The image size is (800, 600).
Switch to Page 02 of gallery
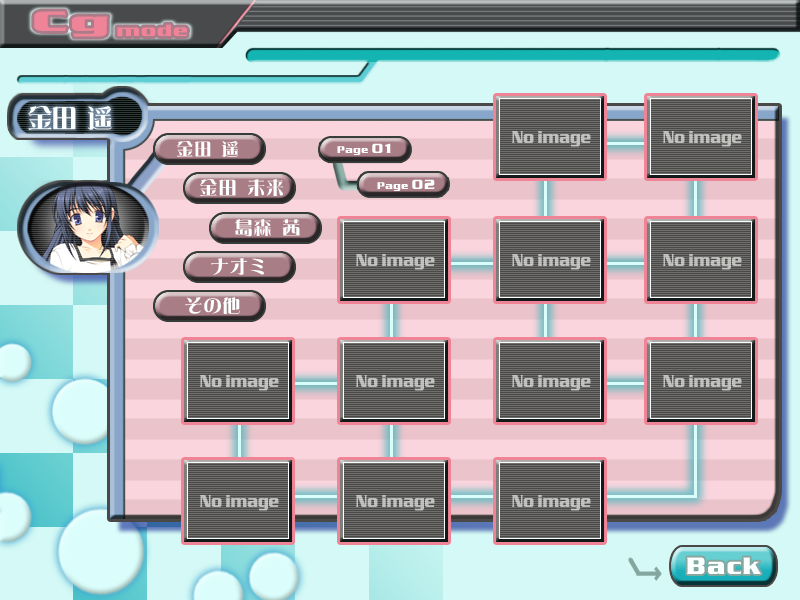click(x=403, y=184)
